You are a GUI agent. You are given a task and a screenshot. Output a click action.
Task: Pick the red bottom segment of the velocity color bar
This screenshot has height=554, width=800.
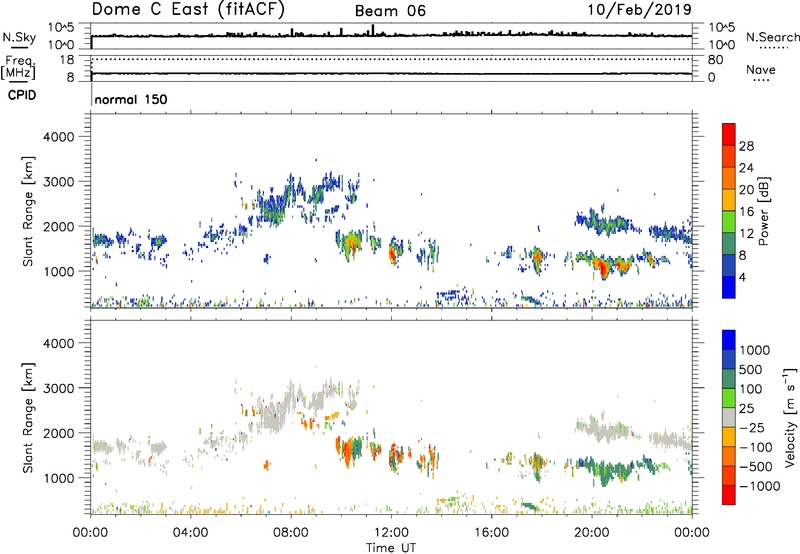[x=729, y=495]
